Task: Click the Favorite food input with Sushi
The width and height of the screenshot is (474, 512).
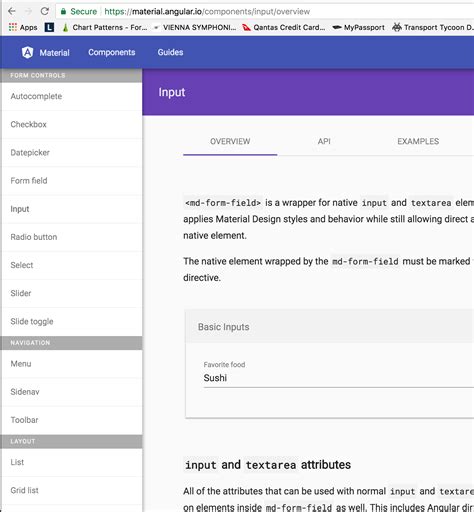Action: 338,378
